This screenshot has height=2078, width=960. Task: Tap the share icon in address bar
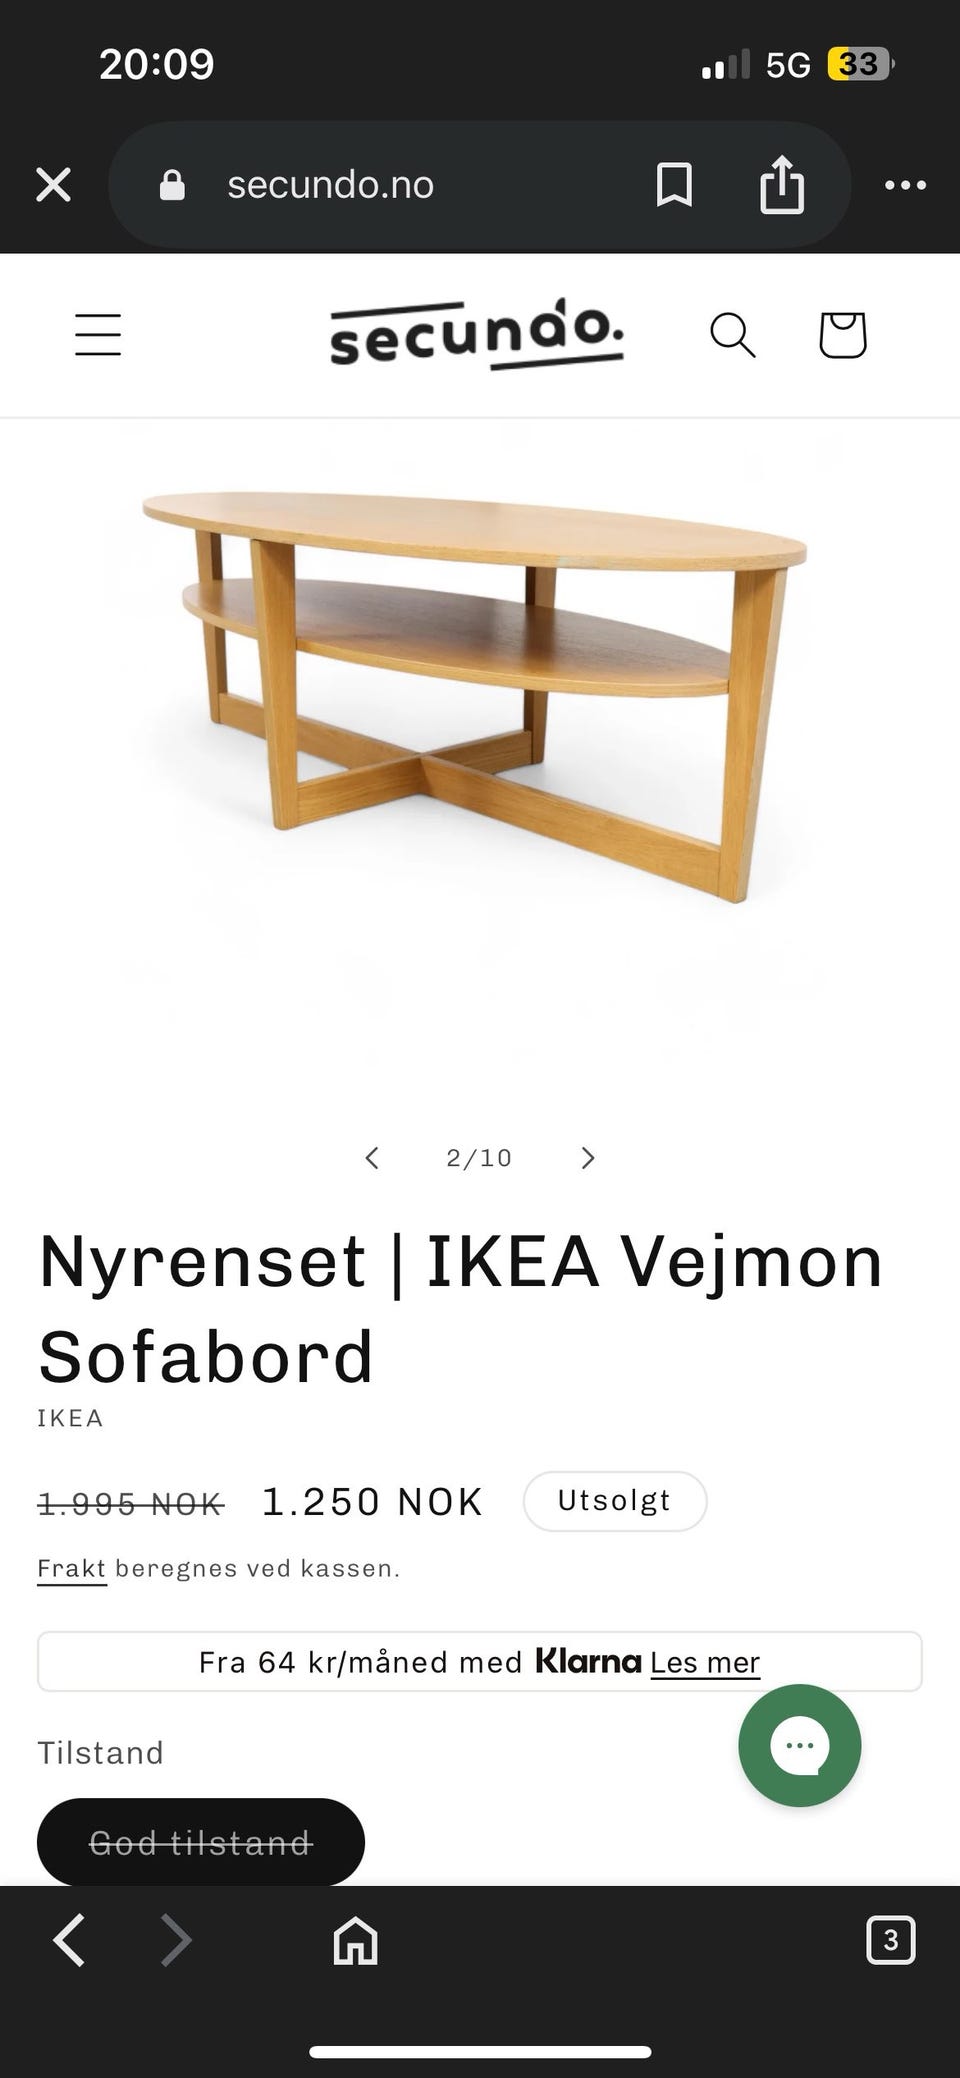click(782, 185)
